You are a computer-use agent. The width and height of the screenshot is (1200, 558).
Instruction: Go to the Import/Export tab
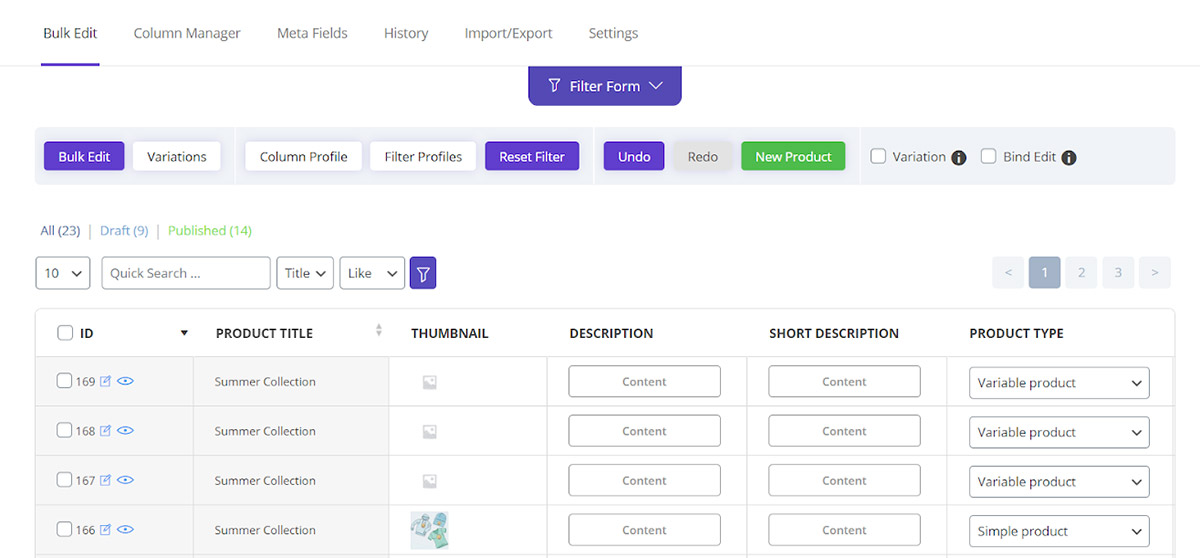(x=508, y=33)
